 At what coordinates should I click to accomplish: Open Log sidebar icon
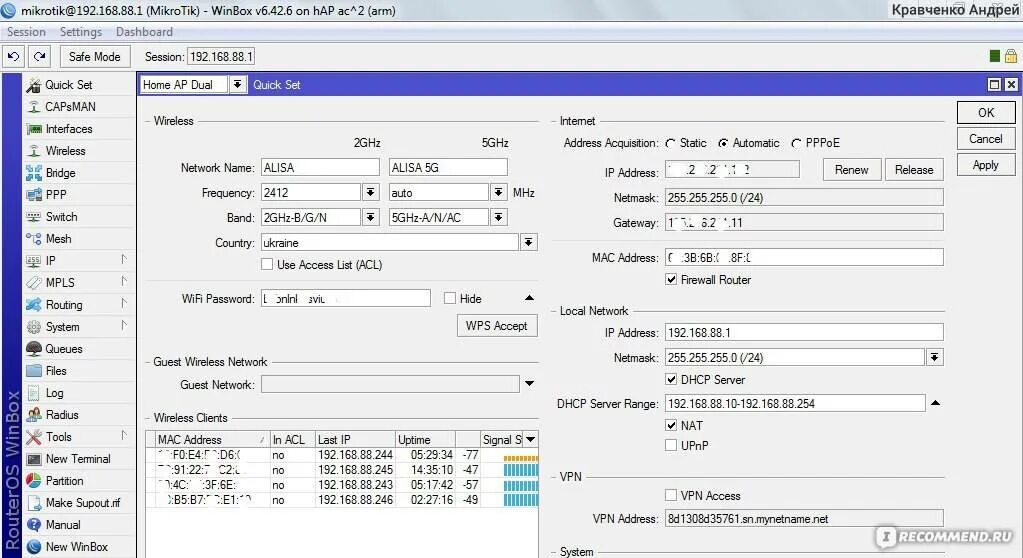[x=33, y=393]
